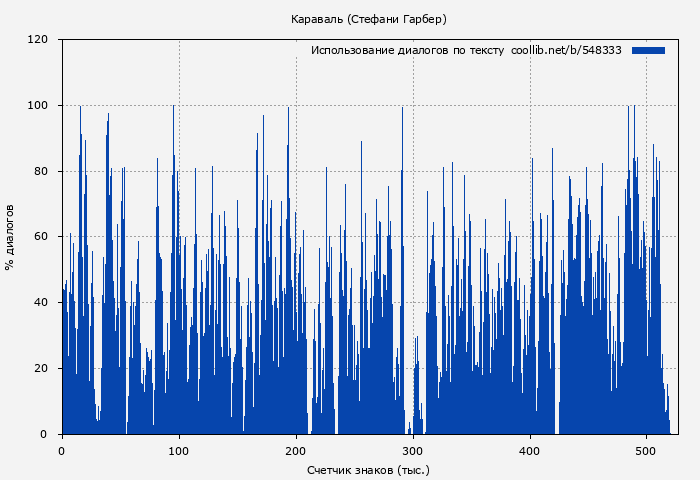Open the coollib.net/b/548333 link in legend
Viewport: 700px width, 480px height.
click(x=566, y=50)
